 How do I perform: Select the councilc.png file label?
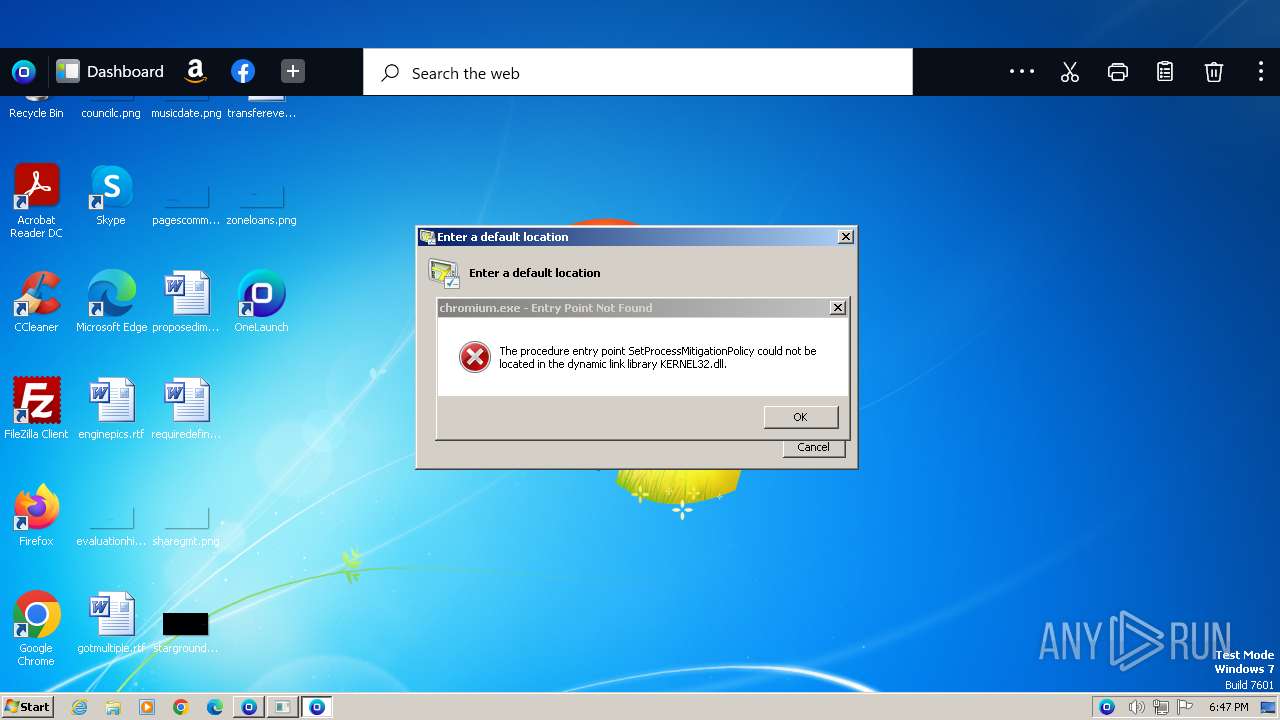[111, 113]
